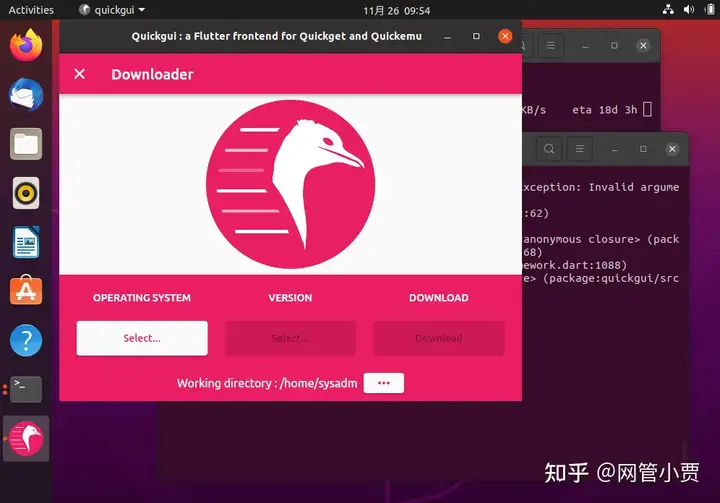Minimize the Quickgui window
The image size is (720, 503).
tap(447, 36)
